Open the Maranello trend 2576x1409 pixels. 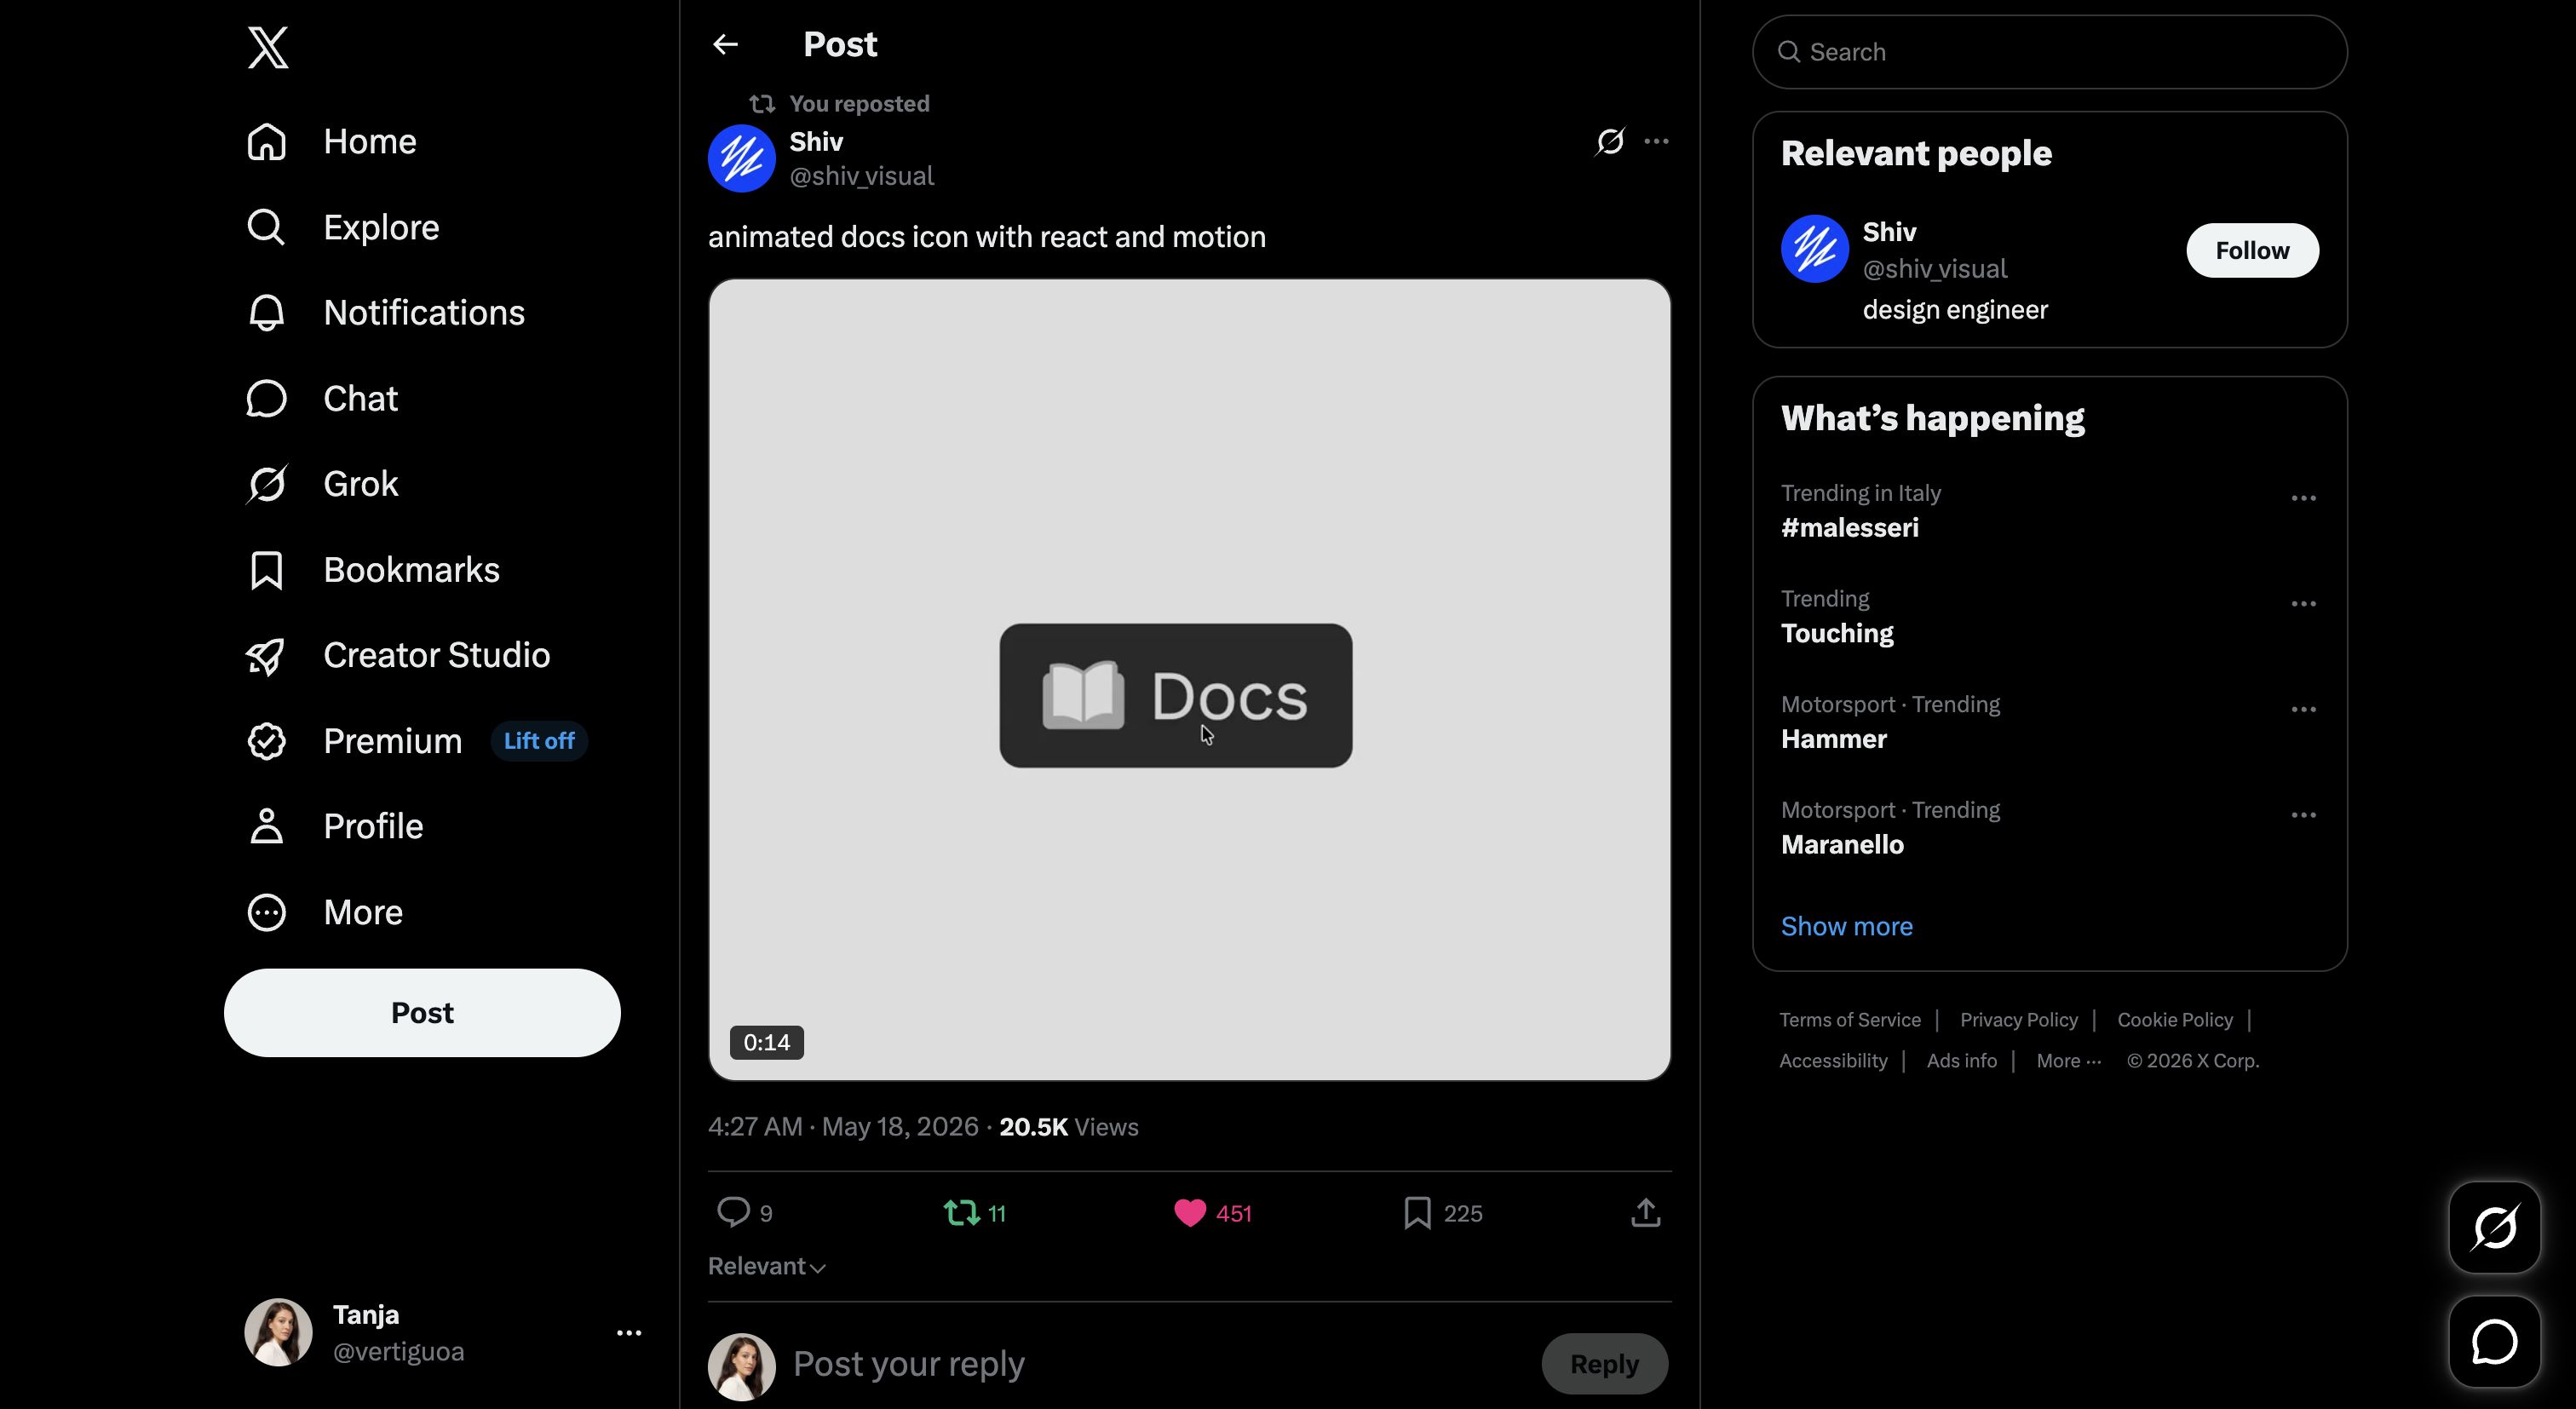(x=1842, y=845)
